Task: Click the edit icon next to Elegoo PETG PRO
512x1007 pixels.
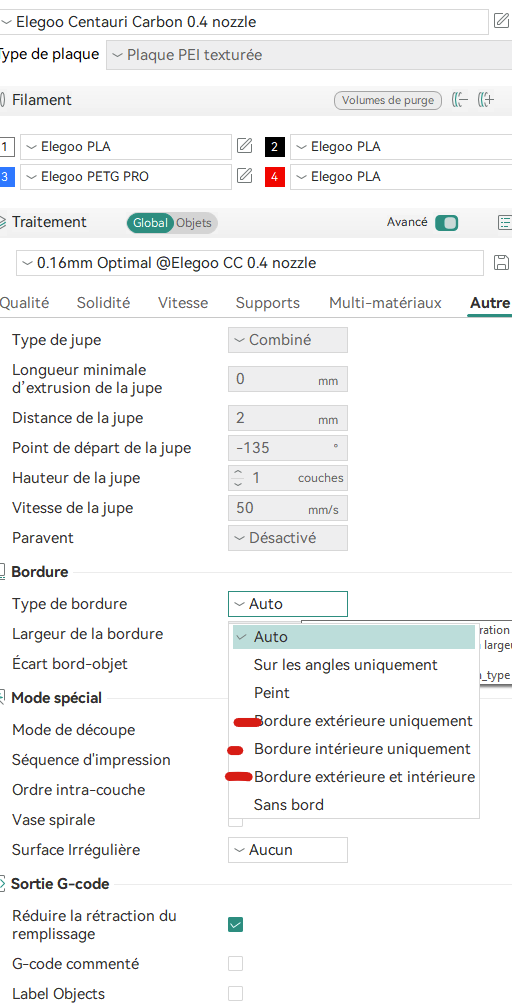Action: click(x=244, y=176)
